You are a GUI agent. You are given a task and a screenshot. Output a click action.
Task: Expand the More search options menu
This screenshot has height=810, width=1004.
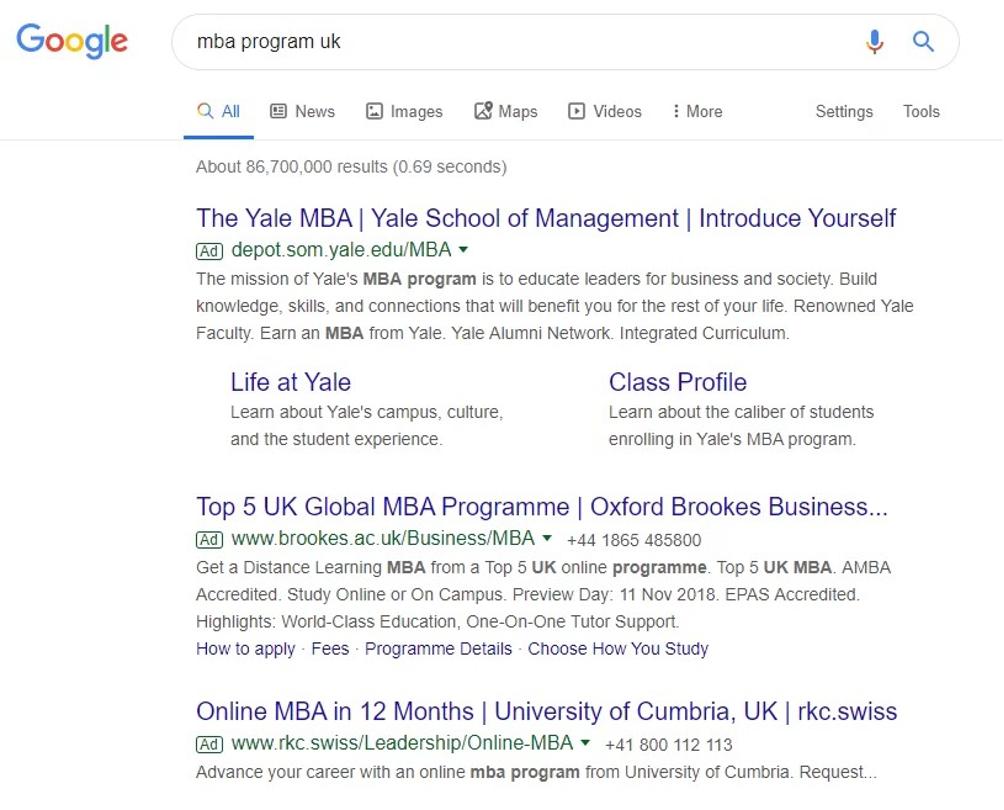point(697,112)
